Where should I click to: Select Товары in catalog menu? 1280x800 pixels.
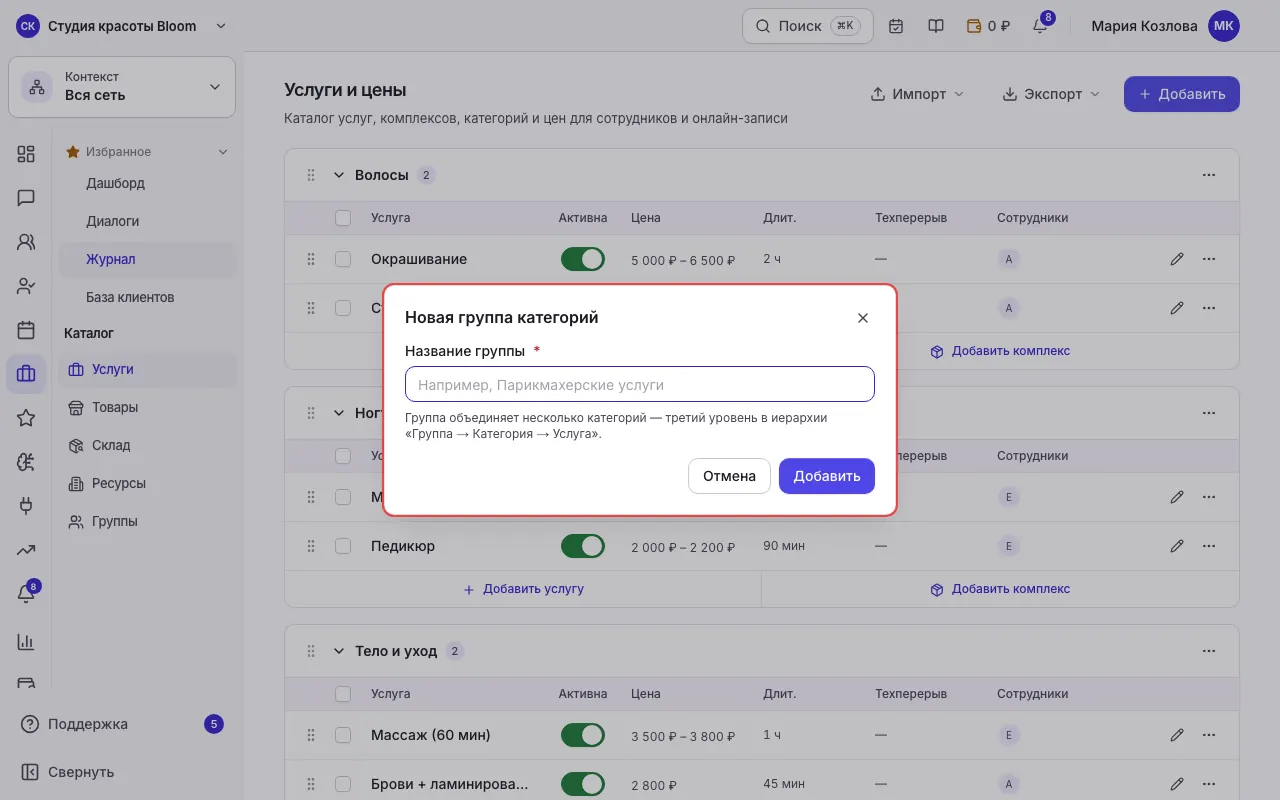coord(147,407)
